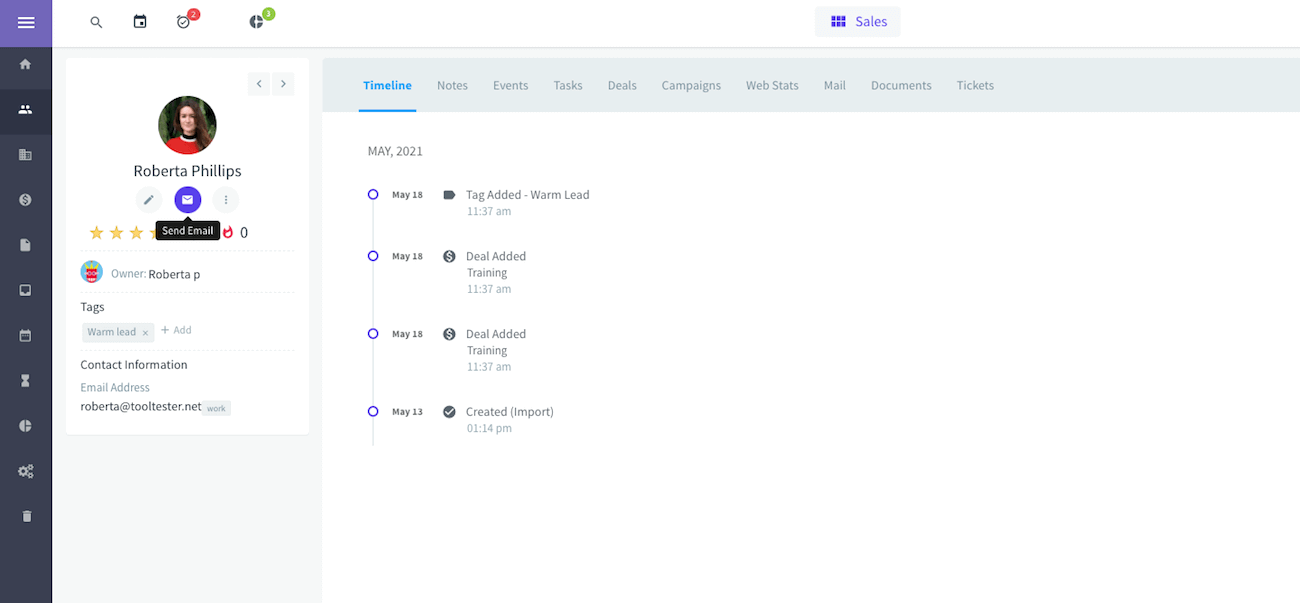Screen dimensions: 1300x603
Task: Open Companies building sidebar icon
Action: pos(26,155)
